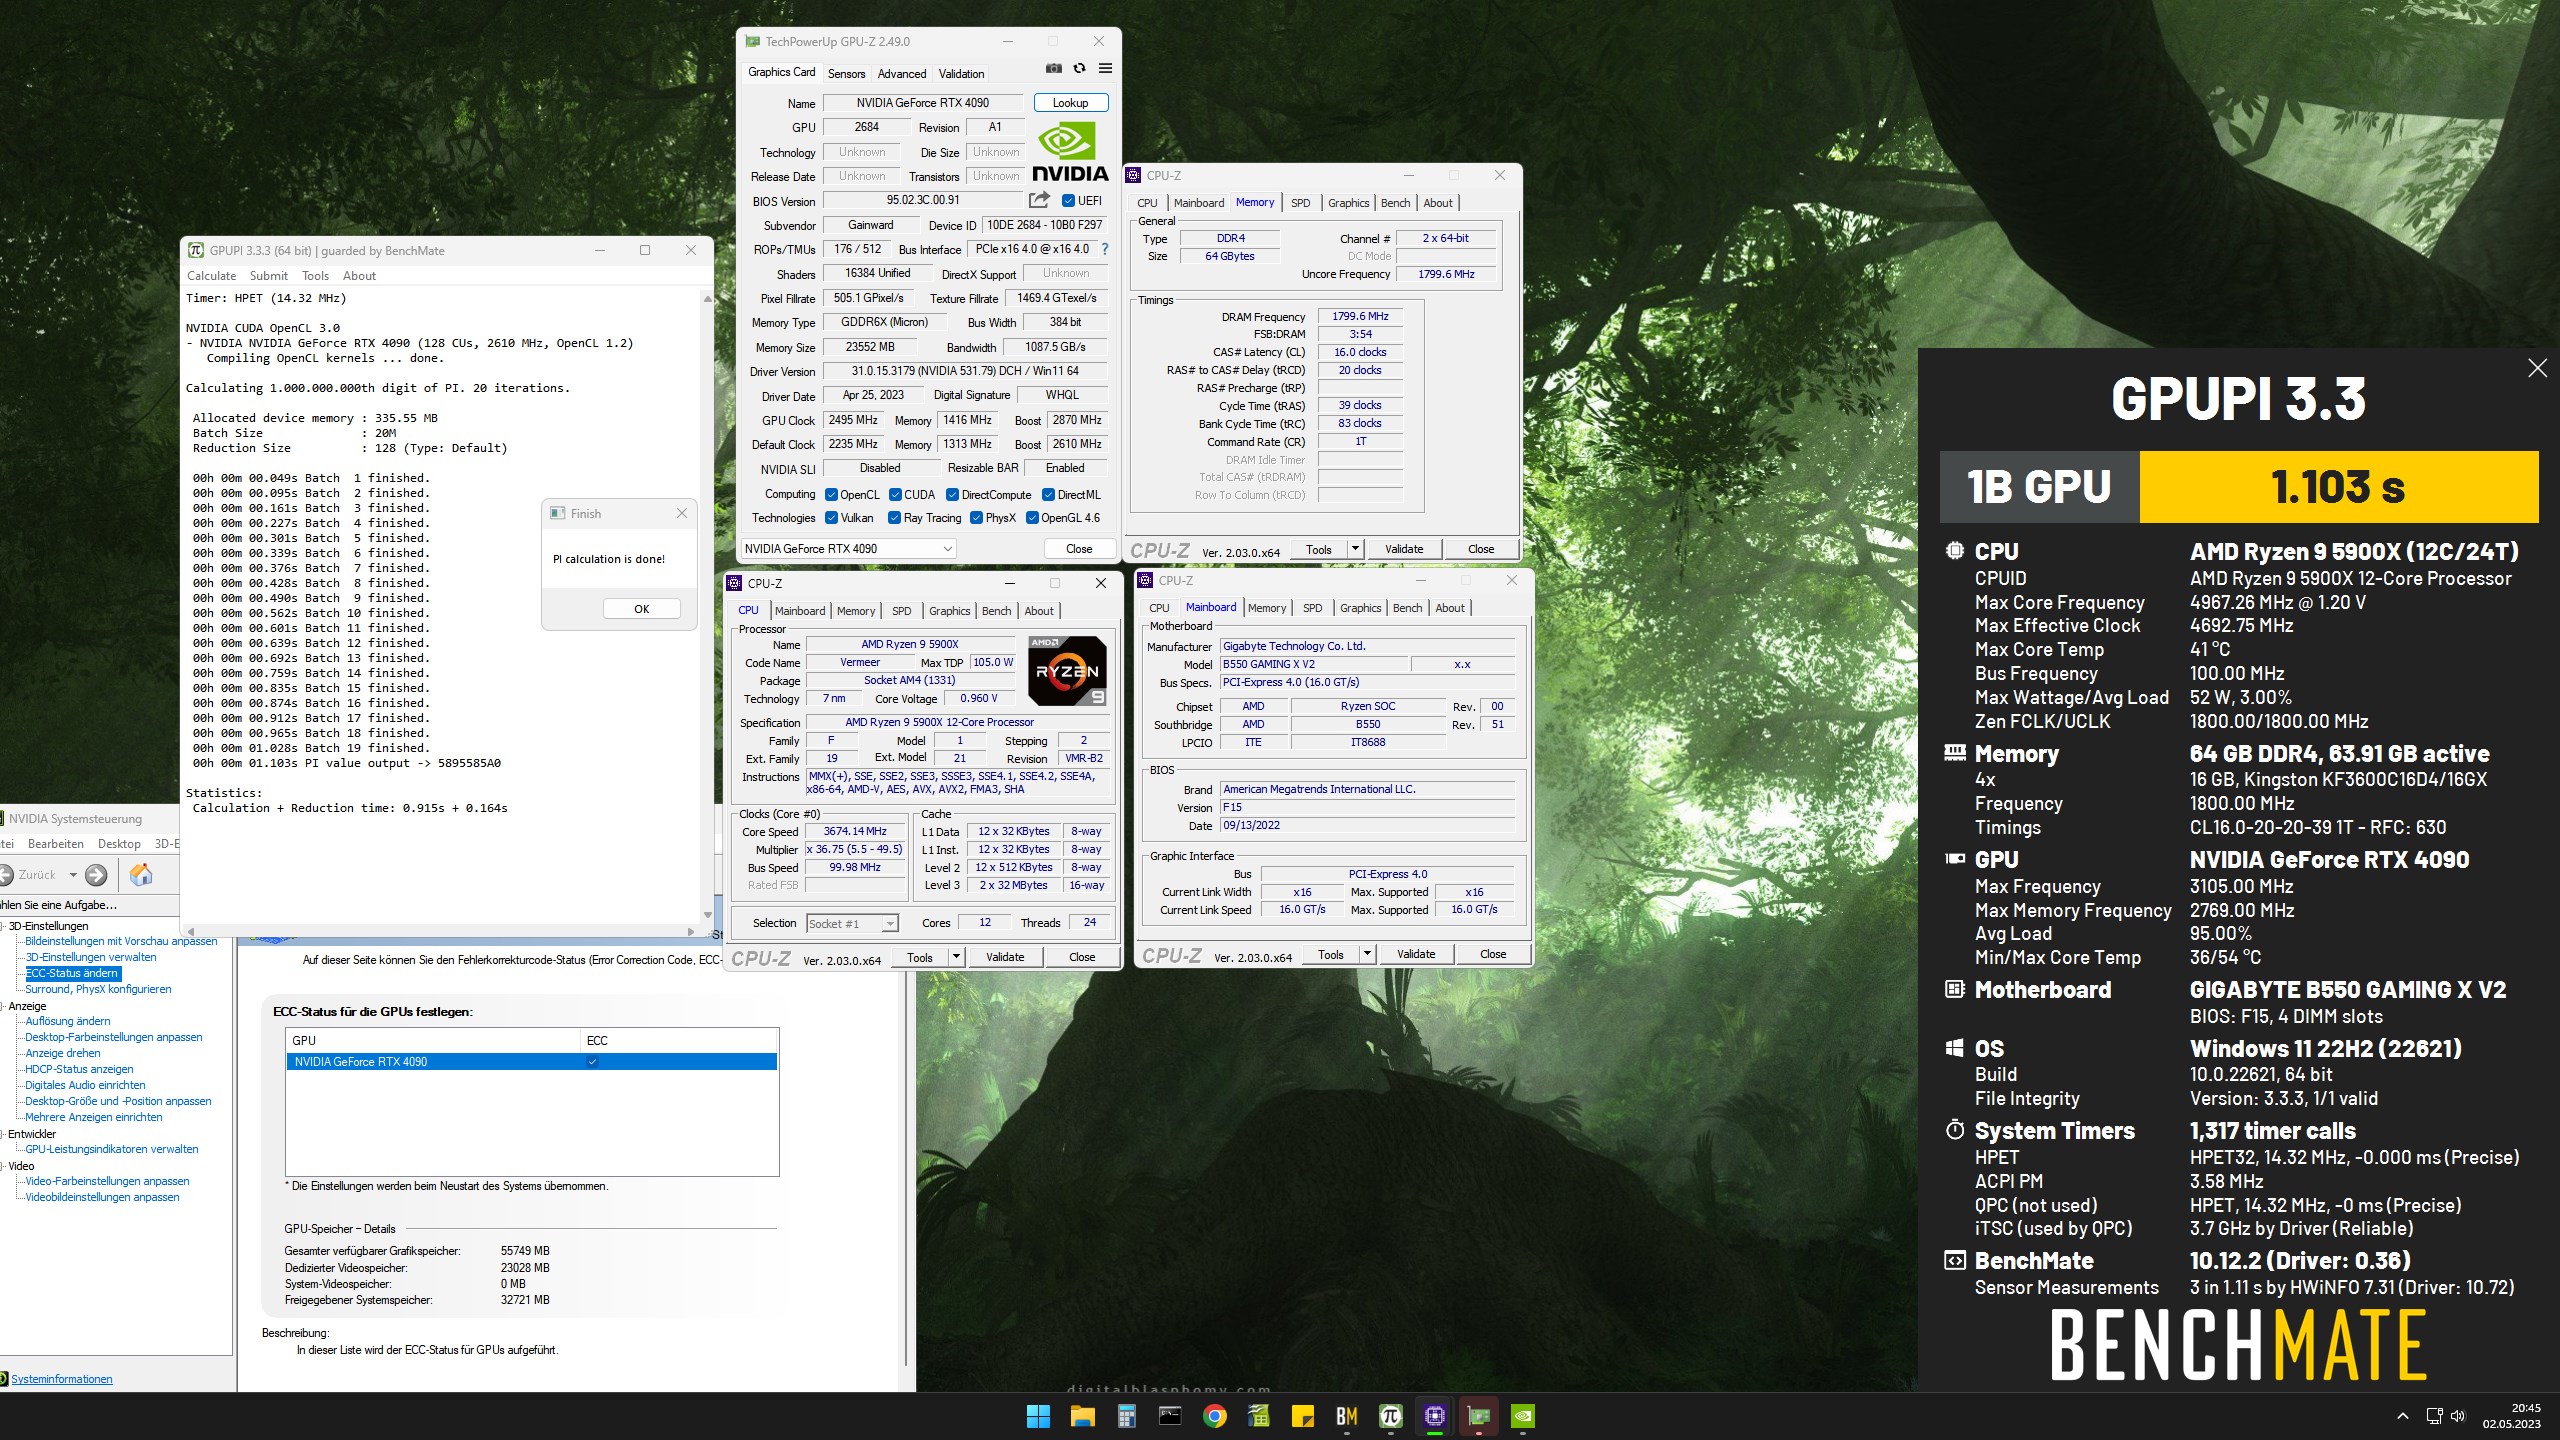
Task: Close the BenchMate result panel with X
Action: 2537,368
